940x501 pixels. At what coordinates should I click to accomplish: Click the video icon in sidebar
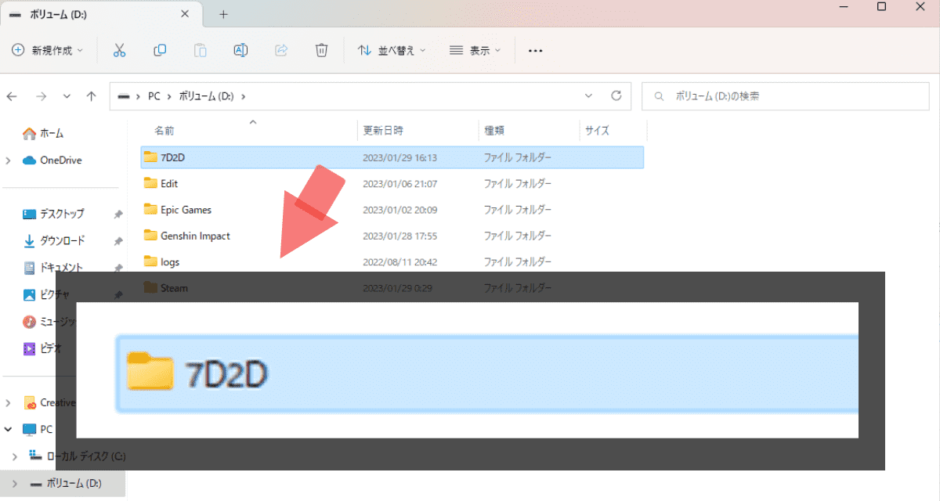(x=29, y=349)
